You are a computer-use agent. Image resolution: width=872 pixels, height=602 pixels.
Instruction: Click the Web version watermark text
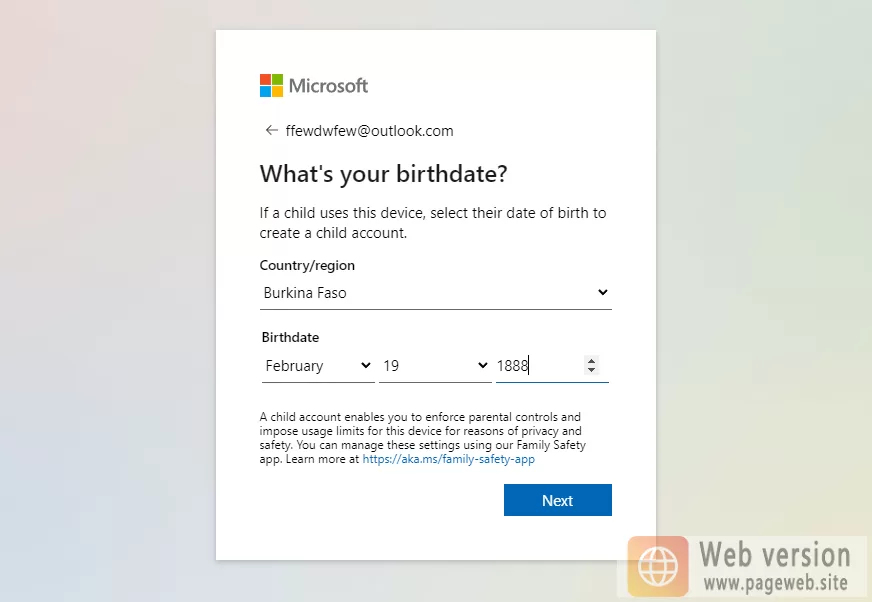pyautogui.click(x=775, y=555)
